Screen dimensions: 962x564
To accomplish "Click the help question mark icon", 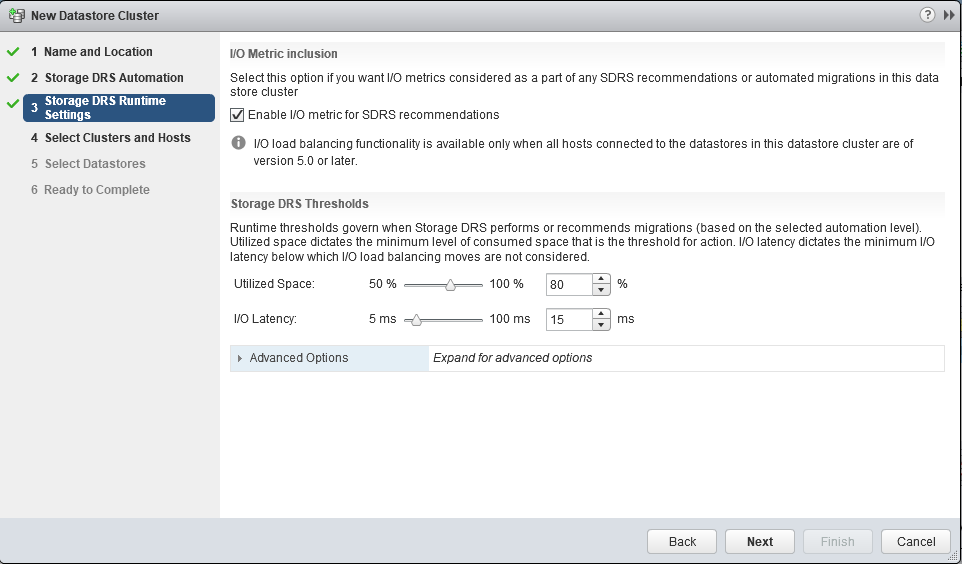I will [927, 16].
